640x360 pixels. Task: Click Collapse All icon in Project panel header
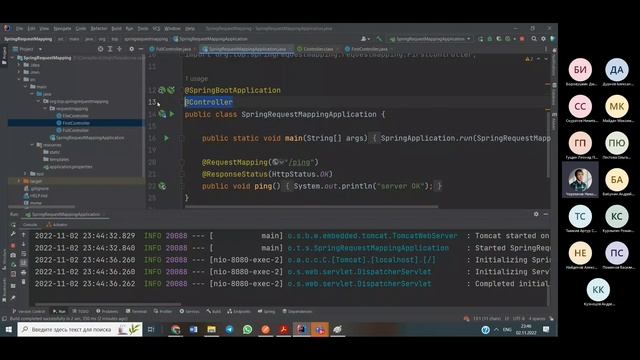point(119,49)
